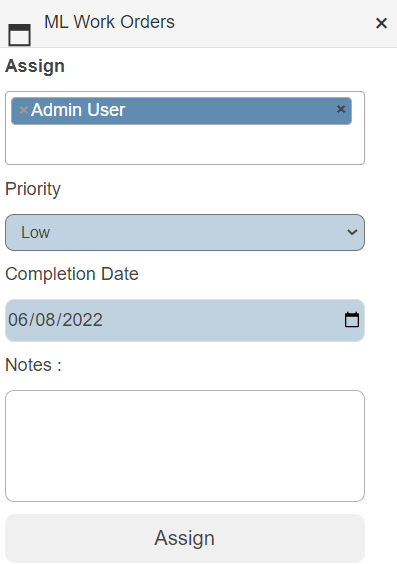397x564 pixels.
Task: Focus the Notes text area
Action: click(x=185, y=446)
